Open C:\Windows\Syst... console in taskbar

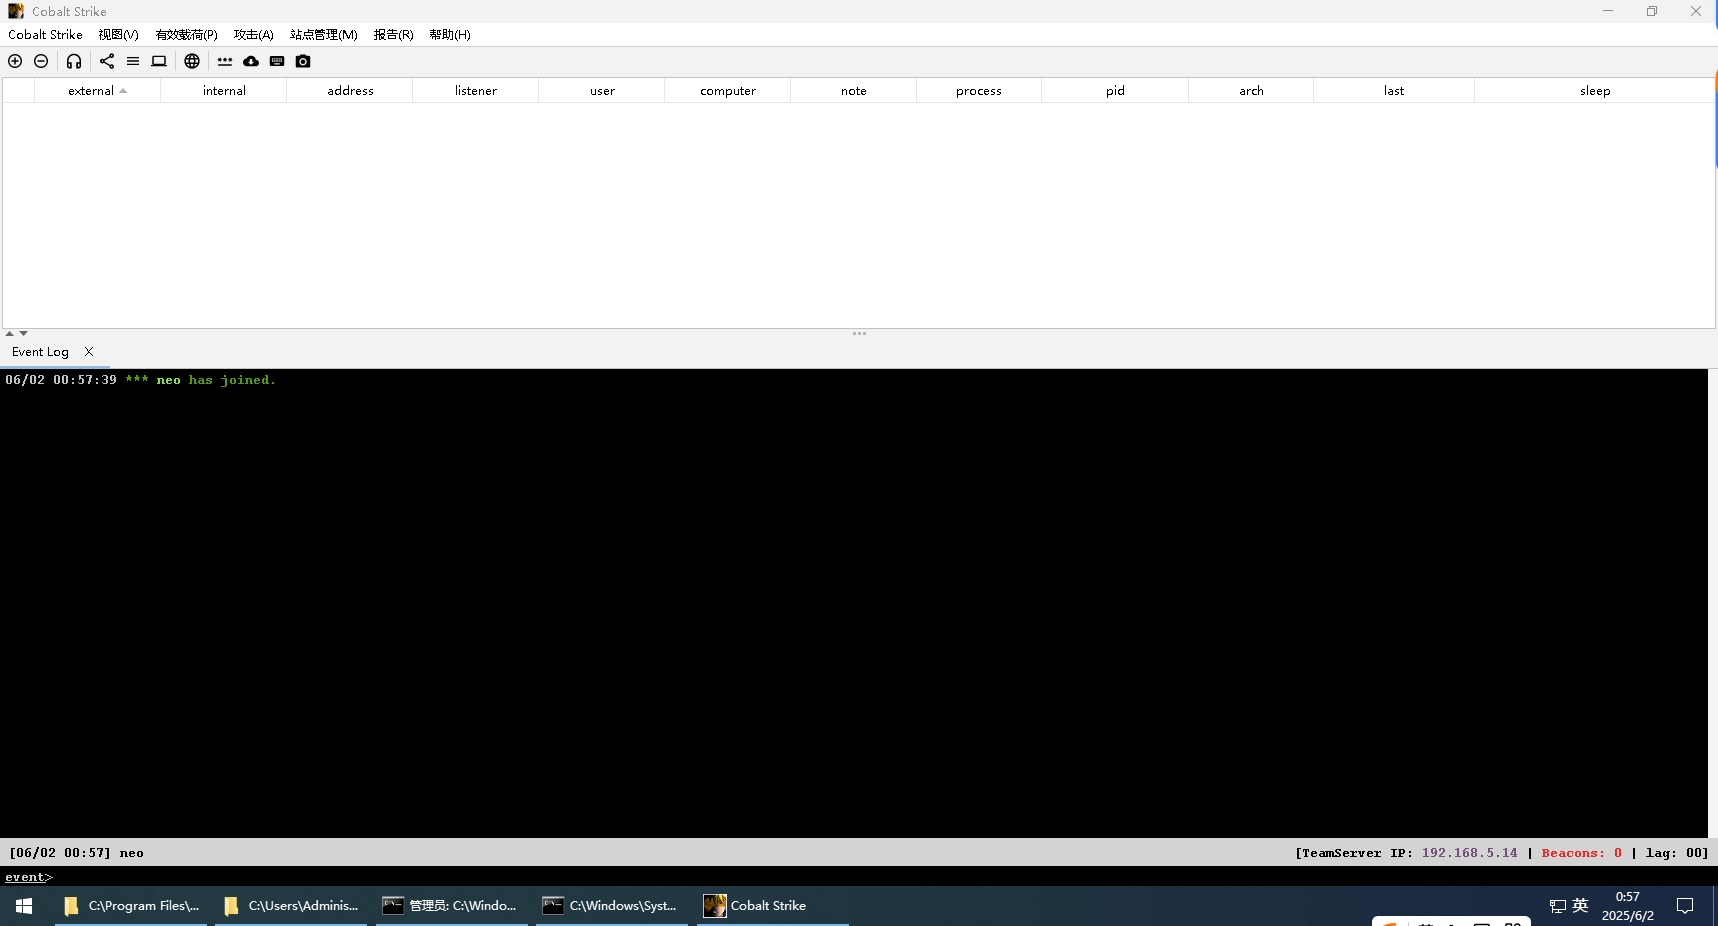[x=612, y=906]
